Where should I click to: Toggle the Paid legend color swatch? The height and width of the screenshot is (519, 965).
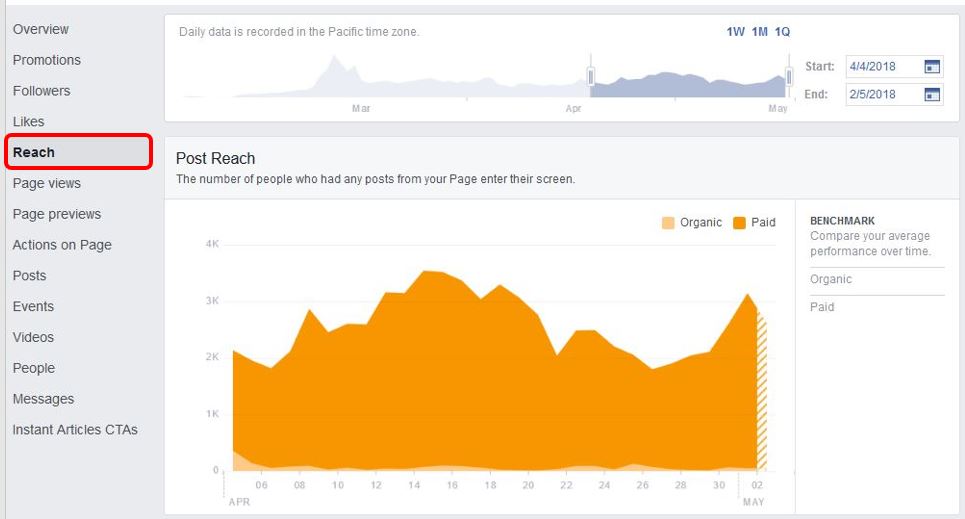point(739,223)
